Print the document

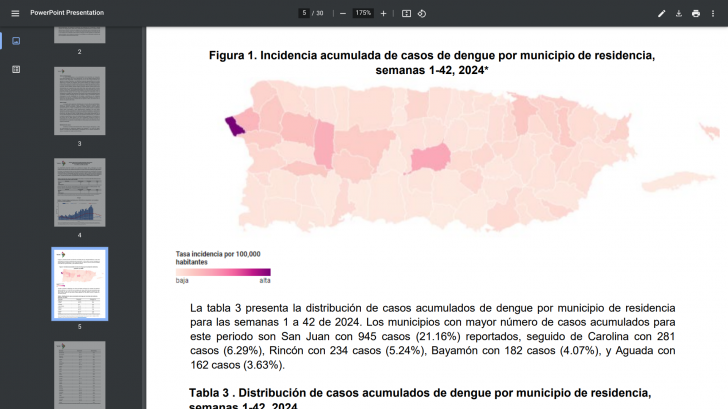point(696,13)
